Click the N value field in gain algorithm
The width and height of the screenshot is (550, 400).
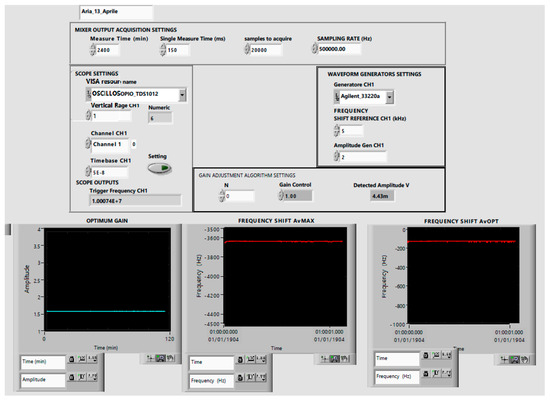pyautogui.click(x=239, y=196)
